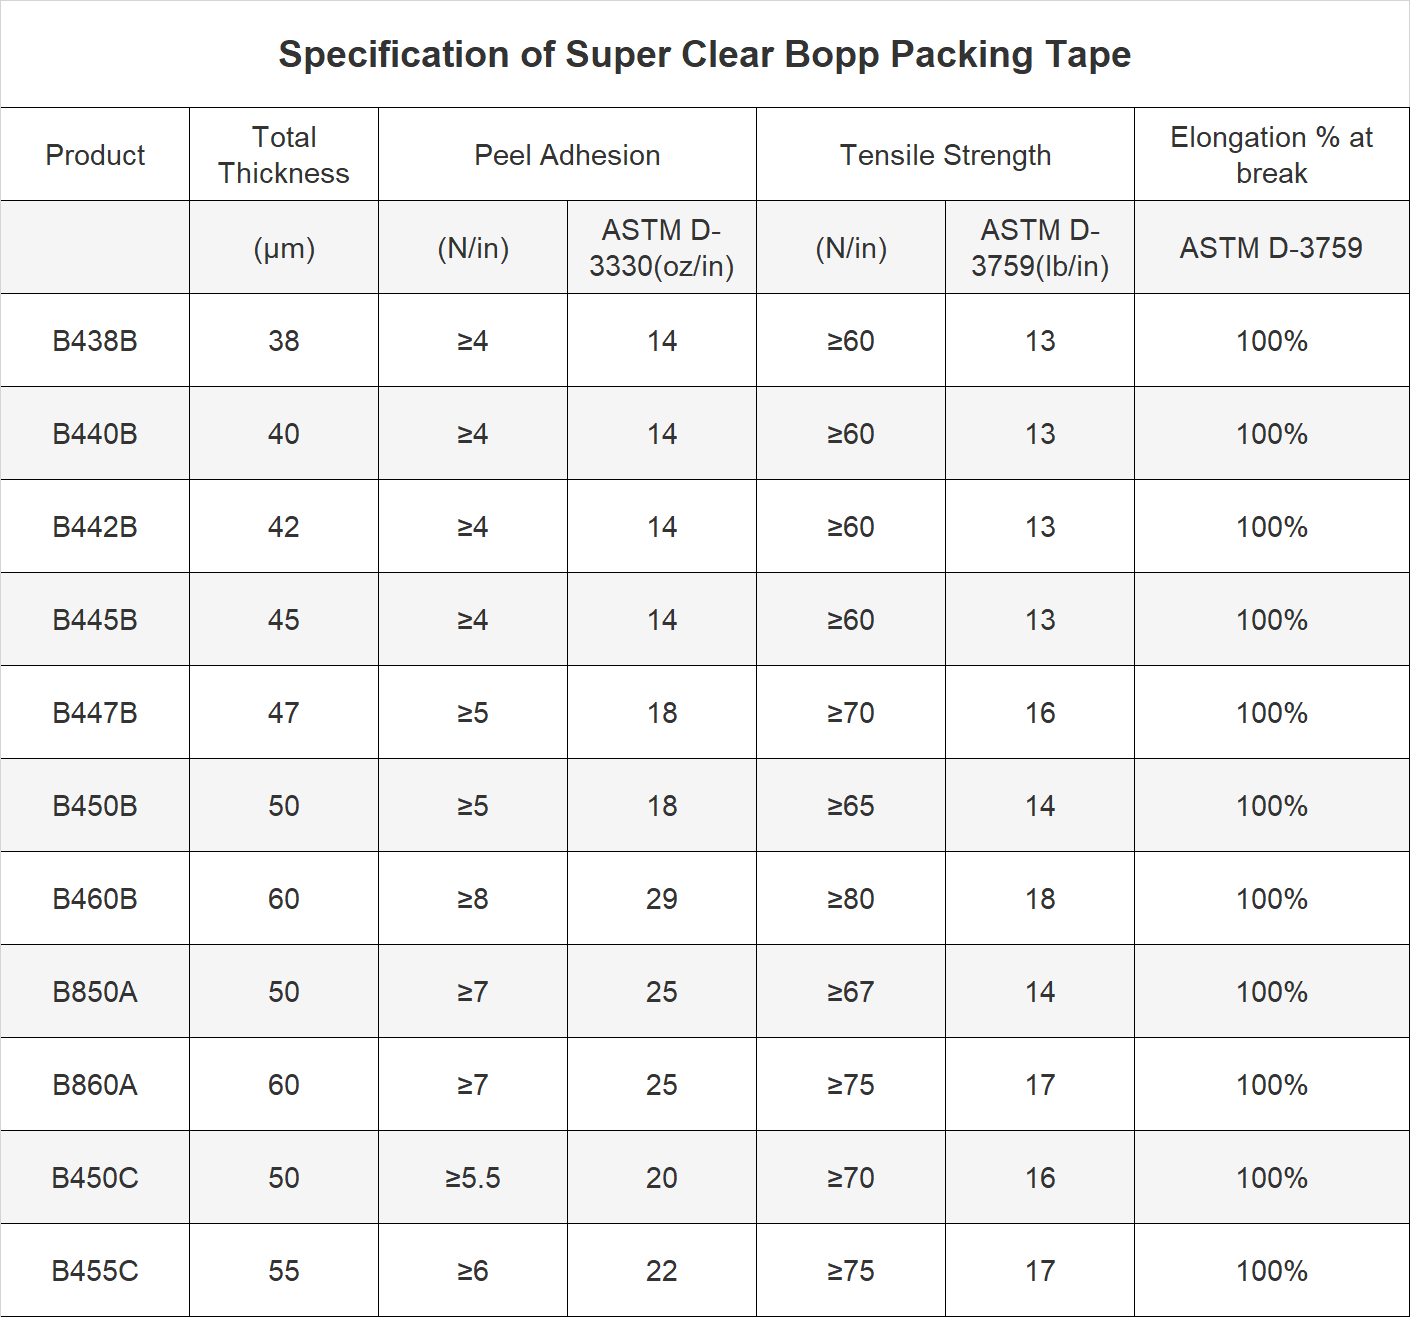The width and height of the screenshot is (1410, 1317).
Task: Click the ≥5.5 peel adhesion value
Action: [x=473, y=1178]
